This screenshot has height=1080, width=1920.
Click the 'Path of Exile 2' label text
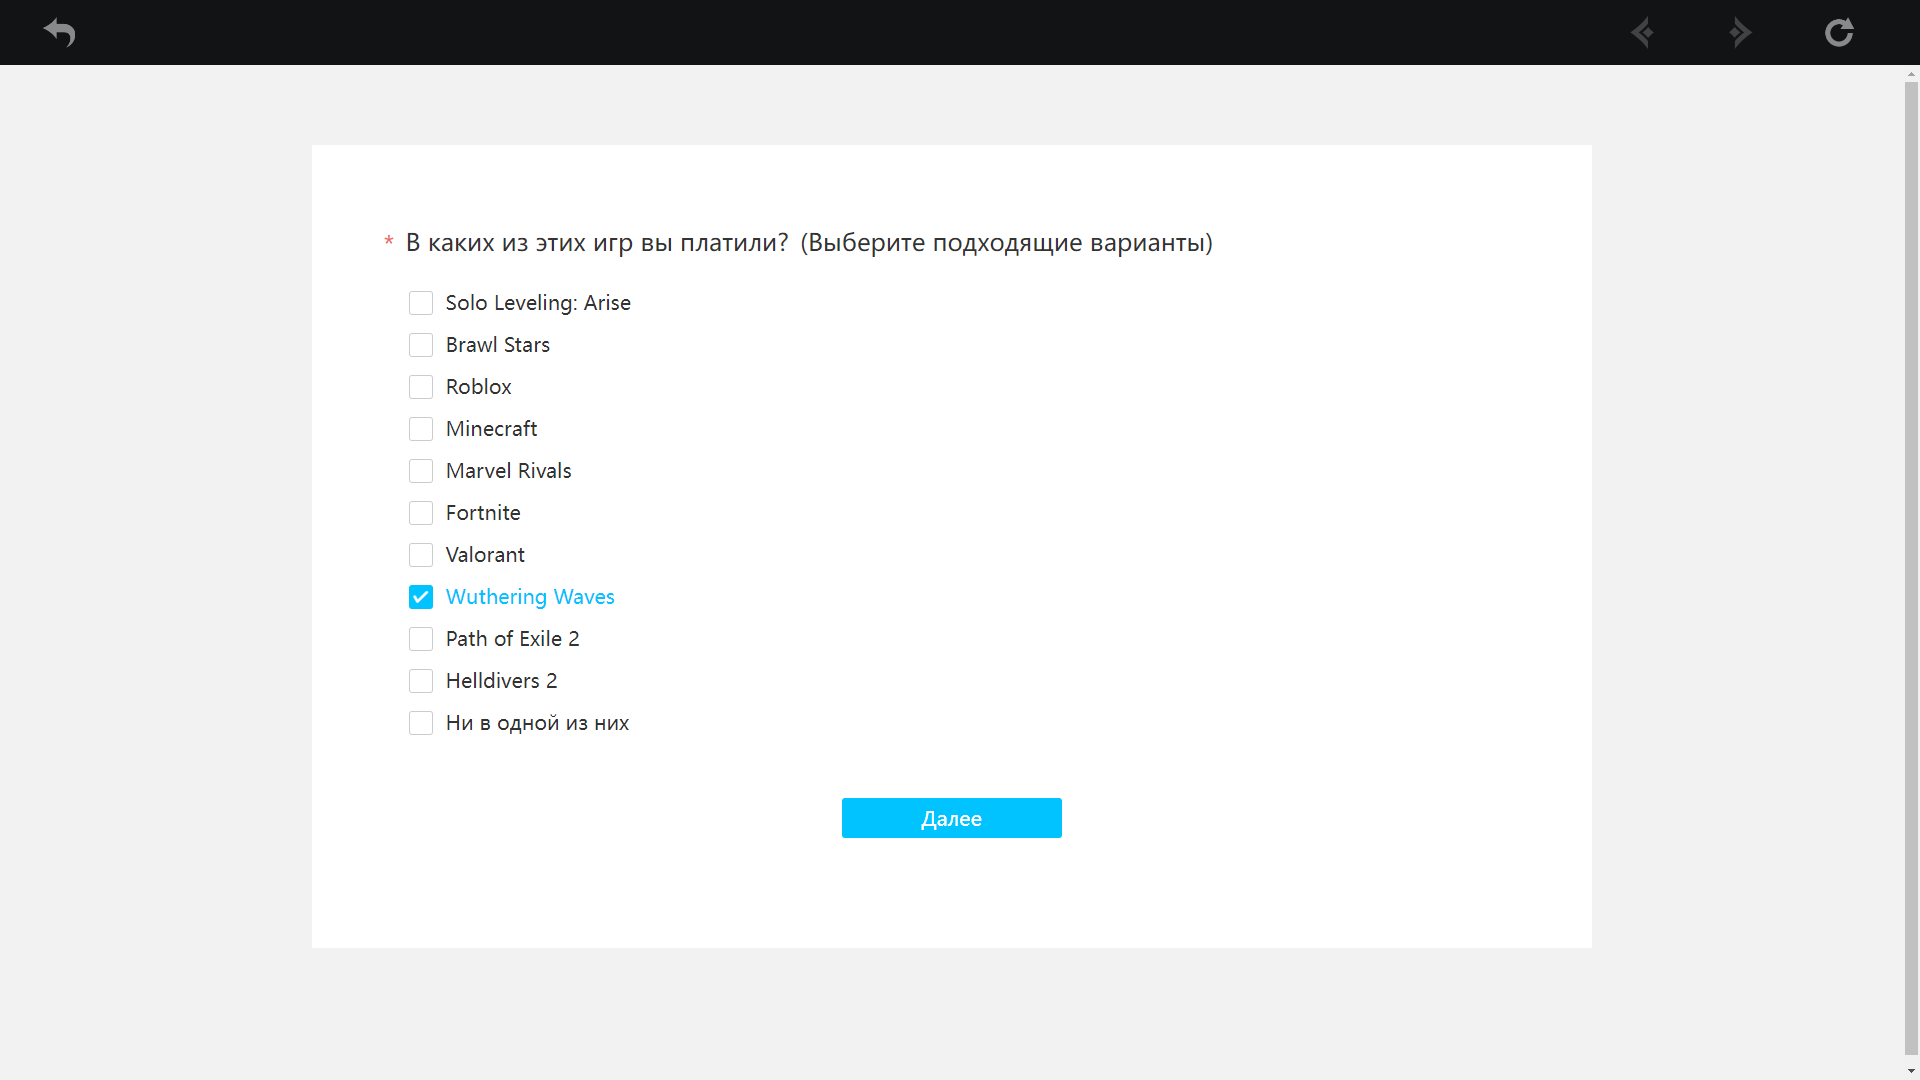coord(512,639)
